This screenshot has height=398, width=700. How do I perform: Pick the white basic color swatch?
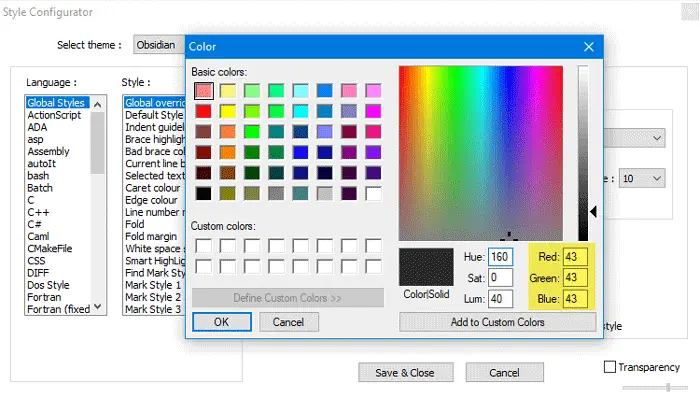373,194
